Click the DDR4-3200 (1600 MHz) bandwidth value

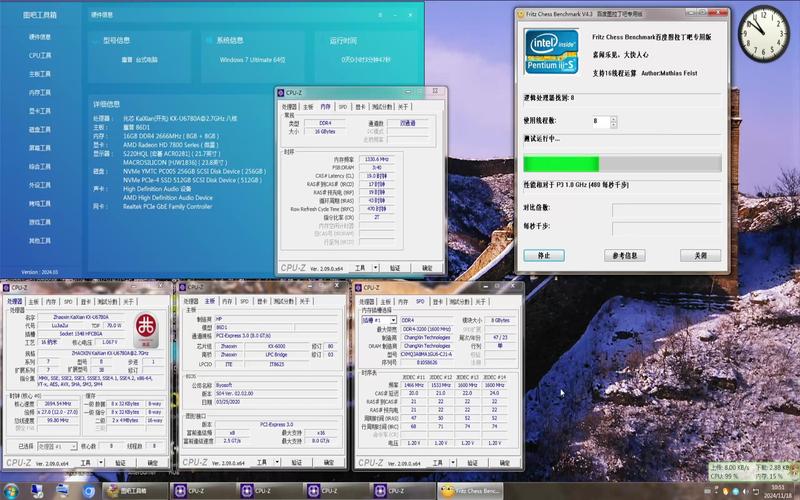[427, 329]
